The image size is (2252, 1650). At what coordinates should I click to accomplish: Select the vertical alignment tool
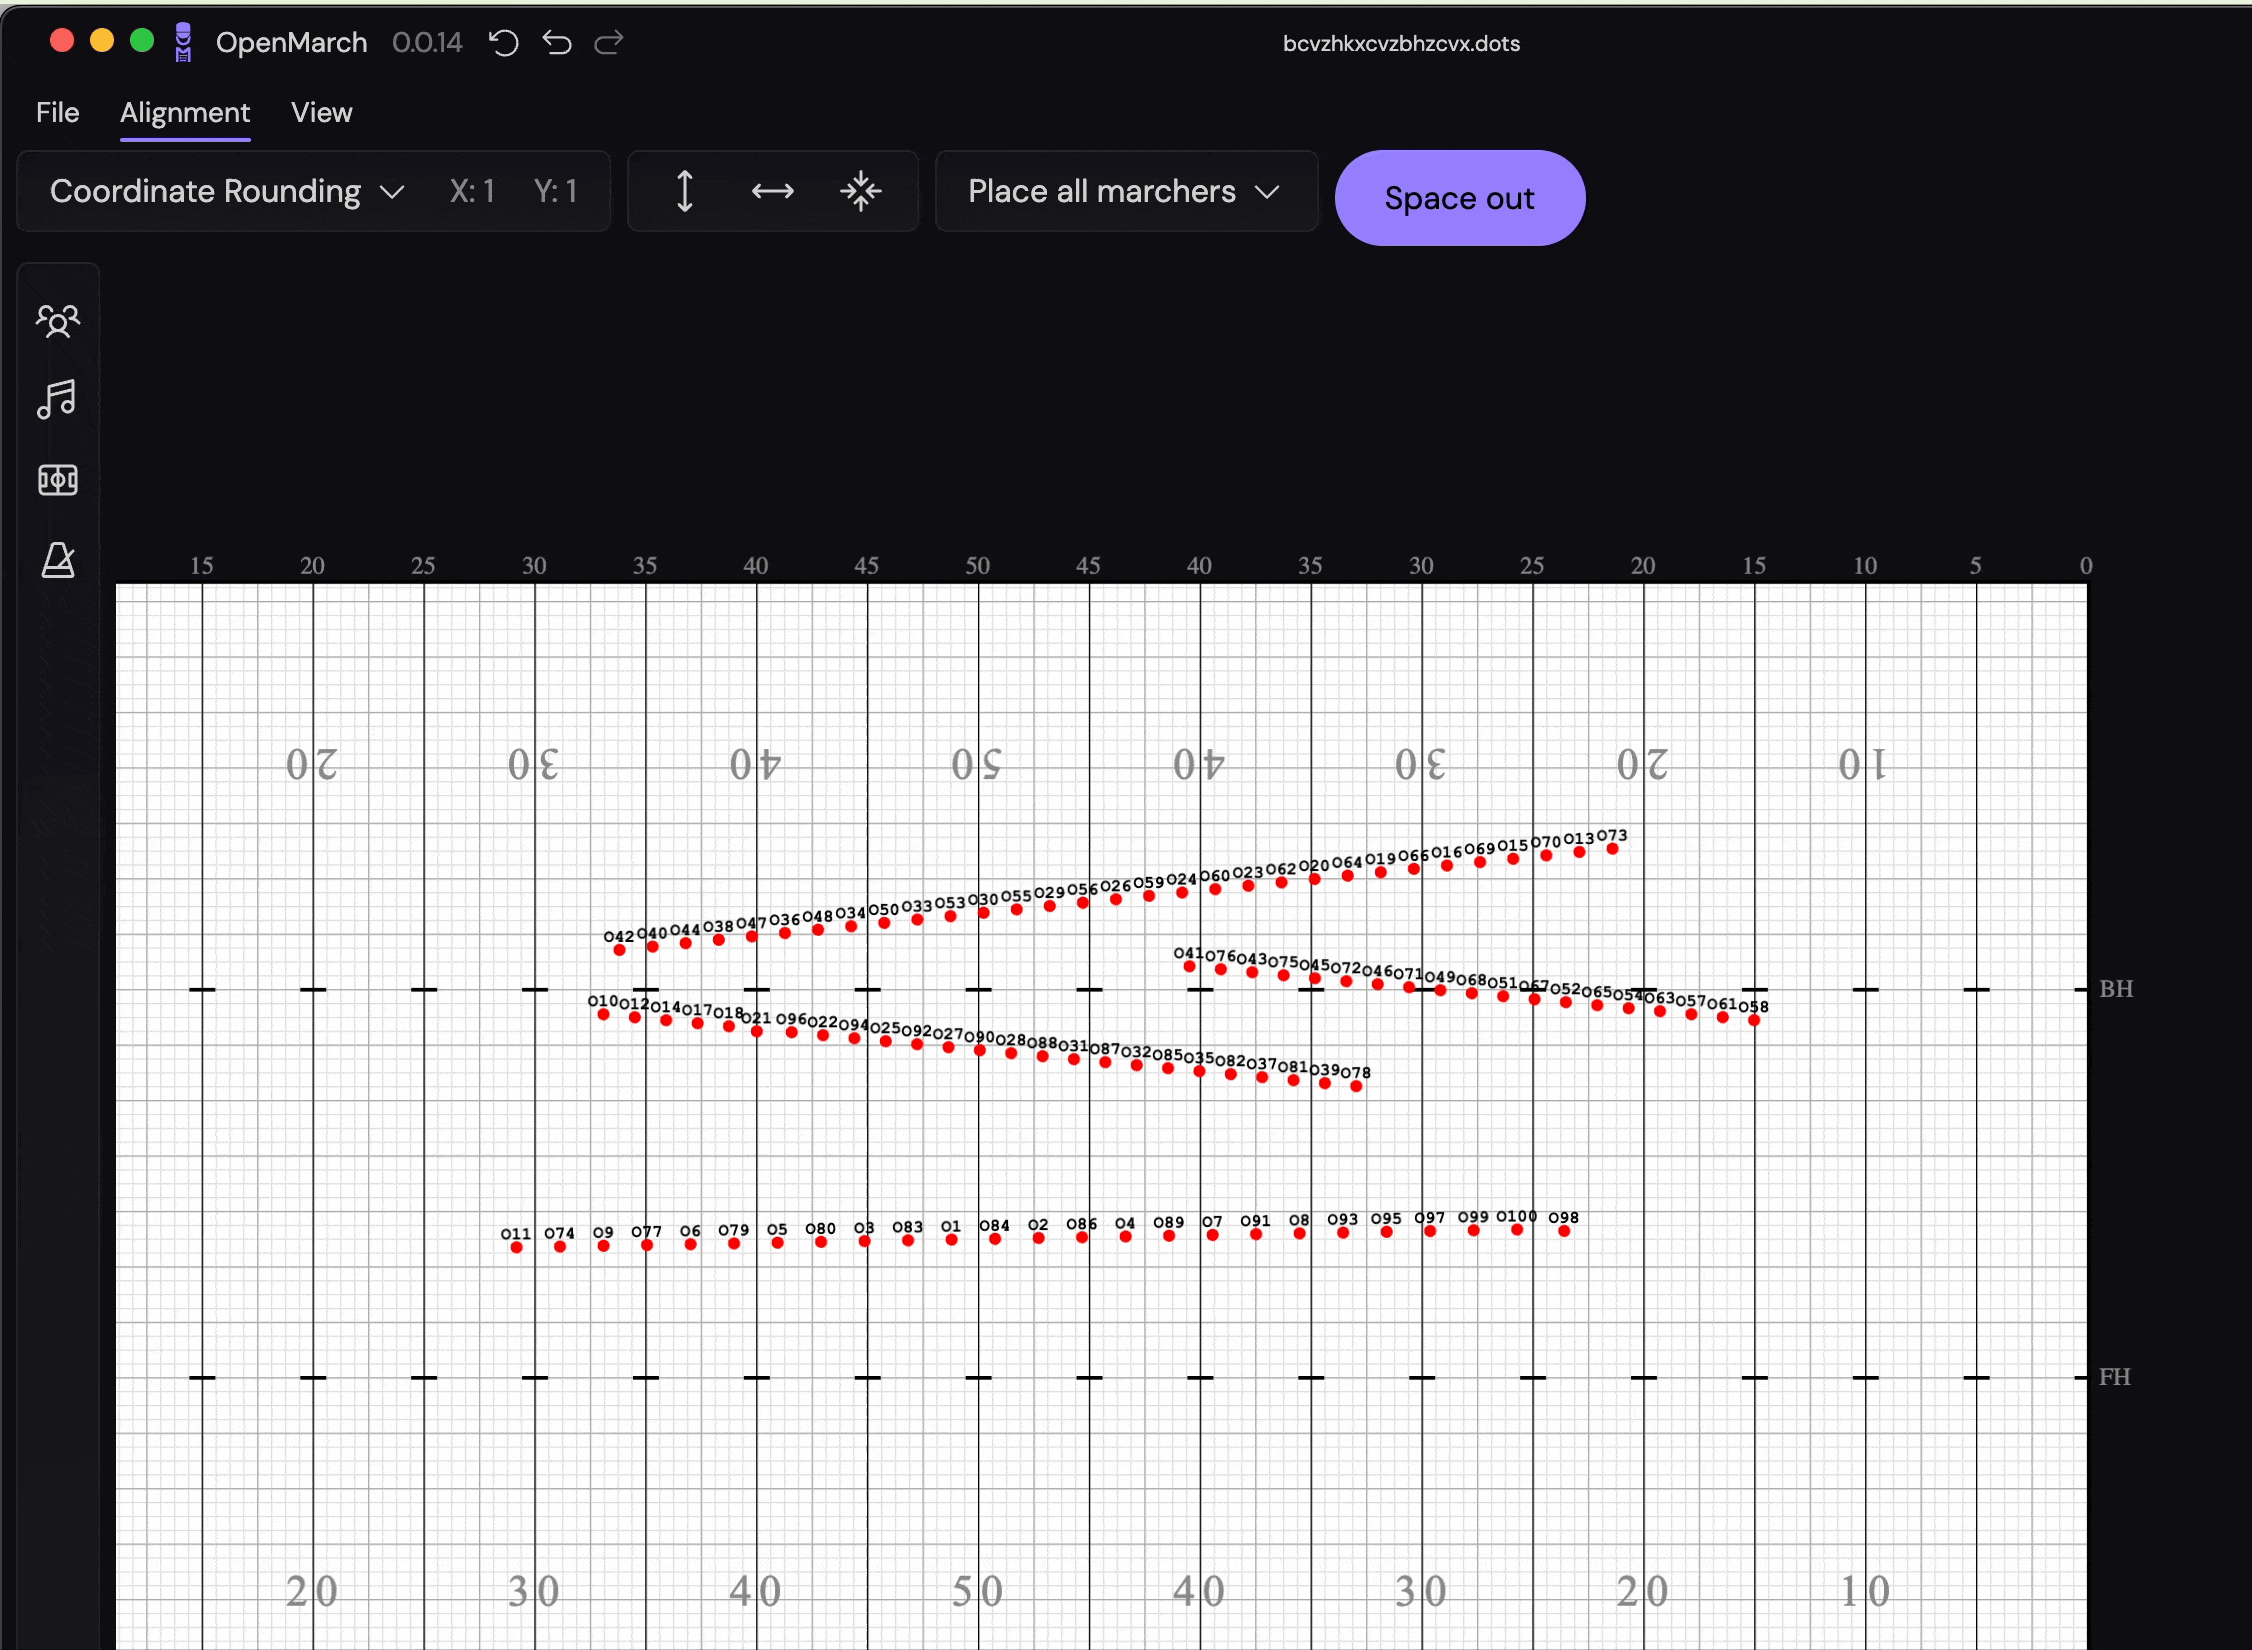pos(685,191)
